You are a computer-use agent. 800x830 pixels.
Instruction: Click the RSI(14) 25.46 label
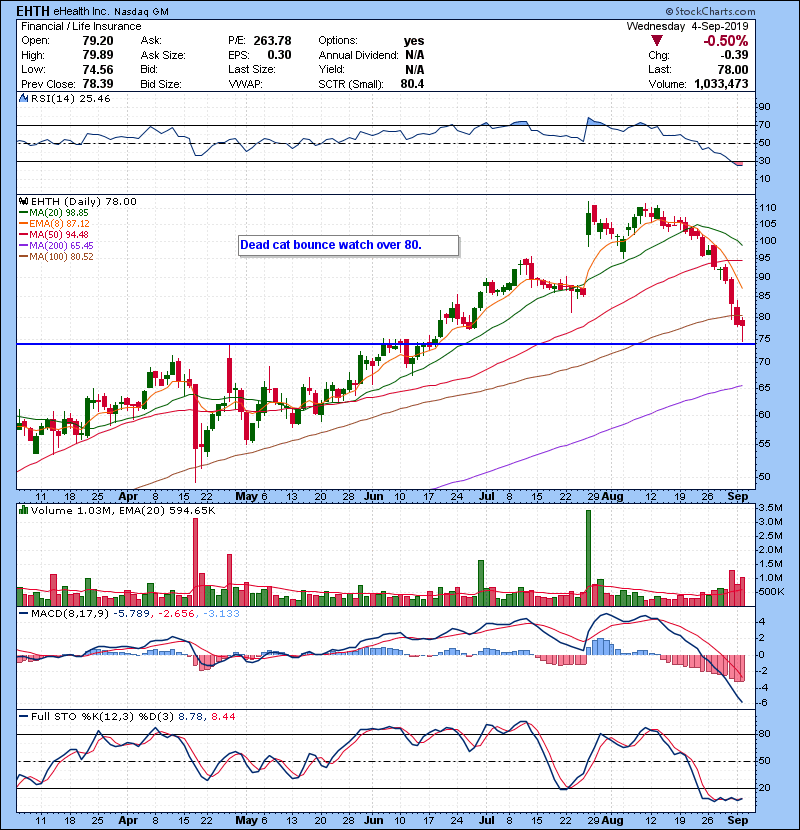pos(70,98)
